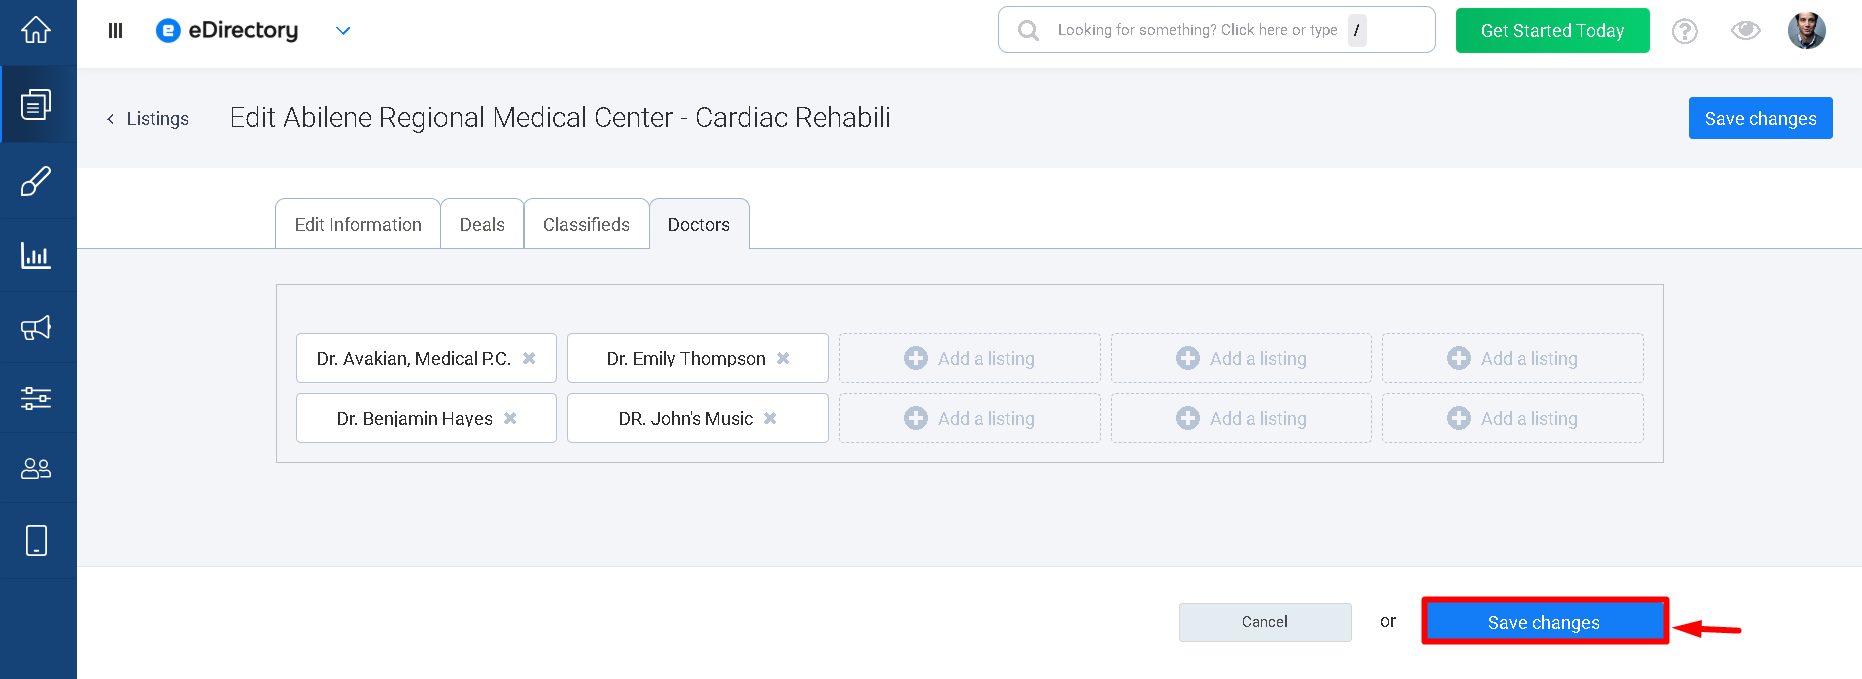Collapse the sidebar with the bars toggle
Viewport: 1862px width, 679px height.
(x=116, y=31)
